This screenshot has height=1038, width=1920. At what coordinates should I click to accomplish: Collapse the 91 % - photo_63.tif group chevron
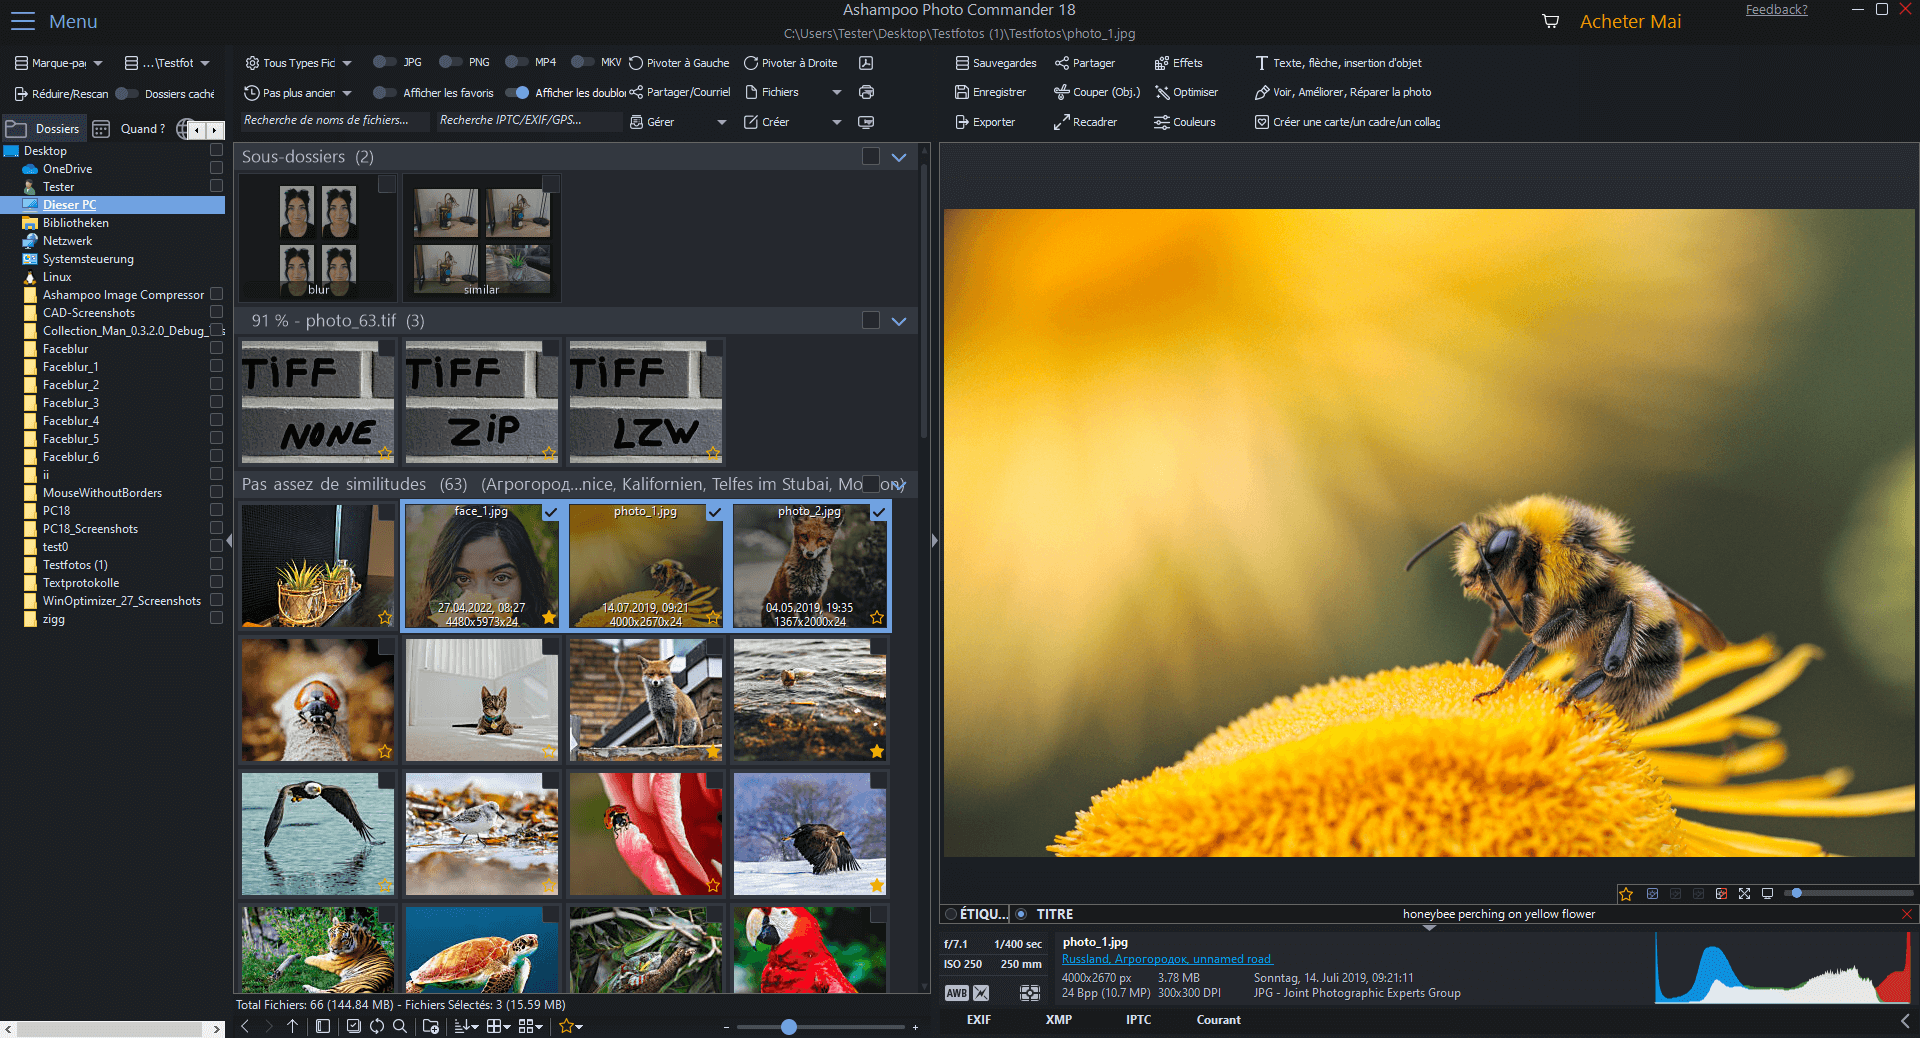click(899, 321)
